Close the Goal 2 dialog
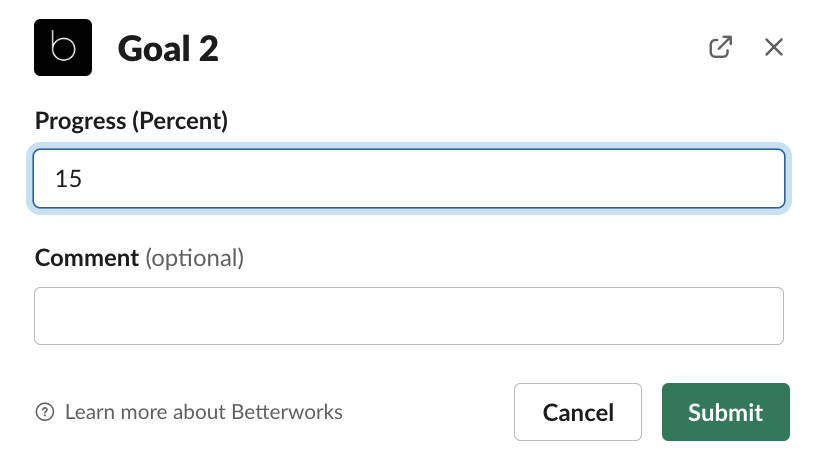The width and height of the screenshot is (824, 466). (x=774, y=47)
